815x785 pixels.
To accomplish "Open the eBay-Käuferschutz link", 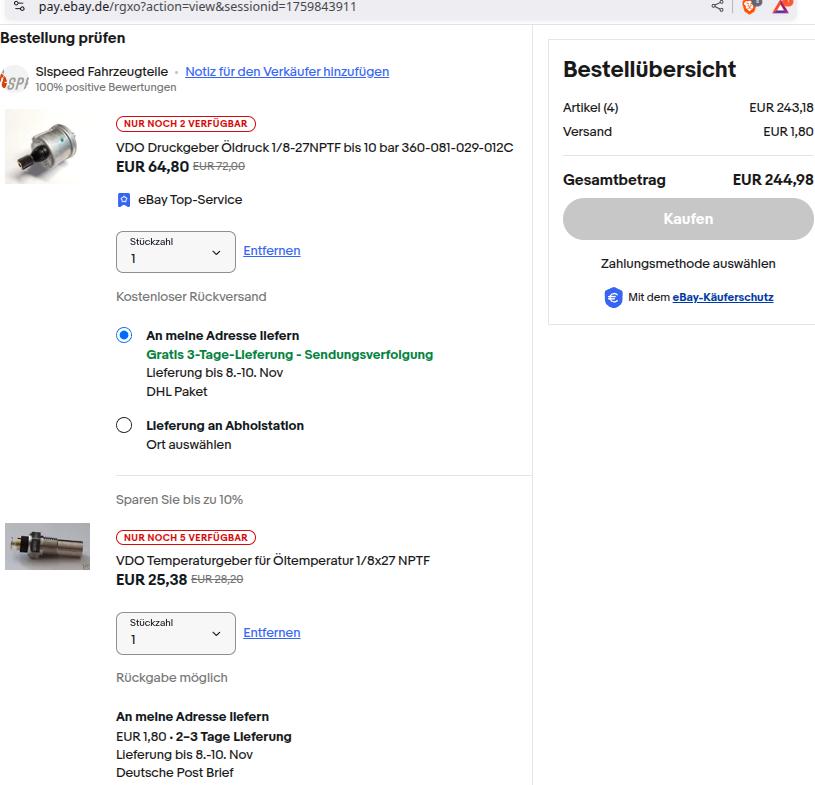I will tap(723, 297).
